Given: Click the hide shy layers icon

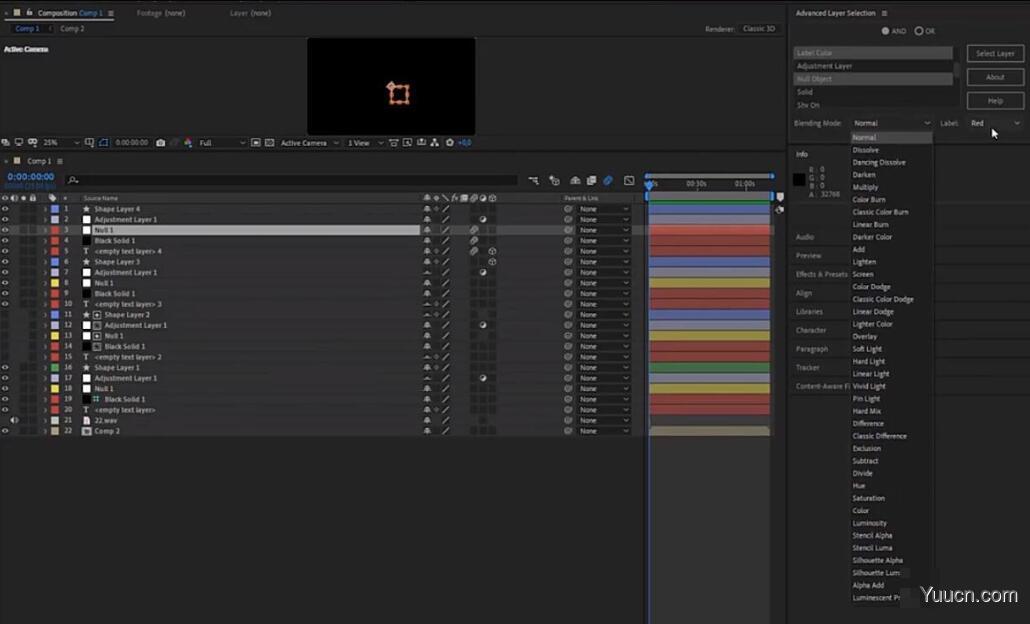Looking at the screenshot, I should pos(575,181).
